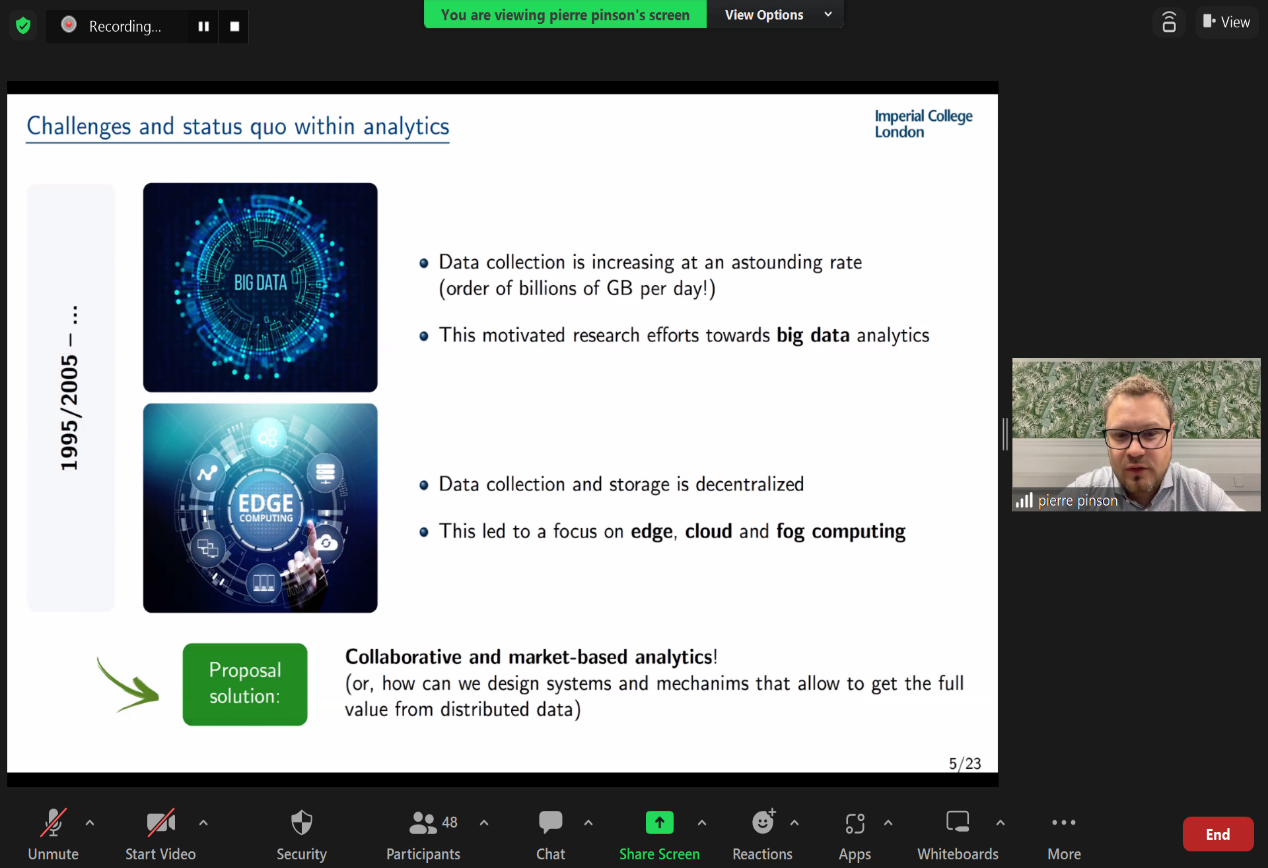Expand audio settings arrow next to Unmute
The image size is (1268, 868).
point(90,823)
